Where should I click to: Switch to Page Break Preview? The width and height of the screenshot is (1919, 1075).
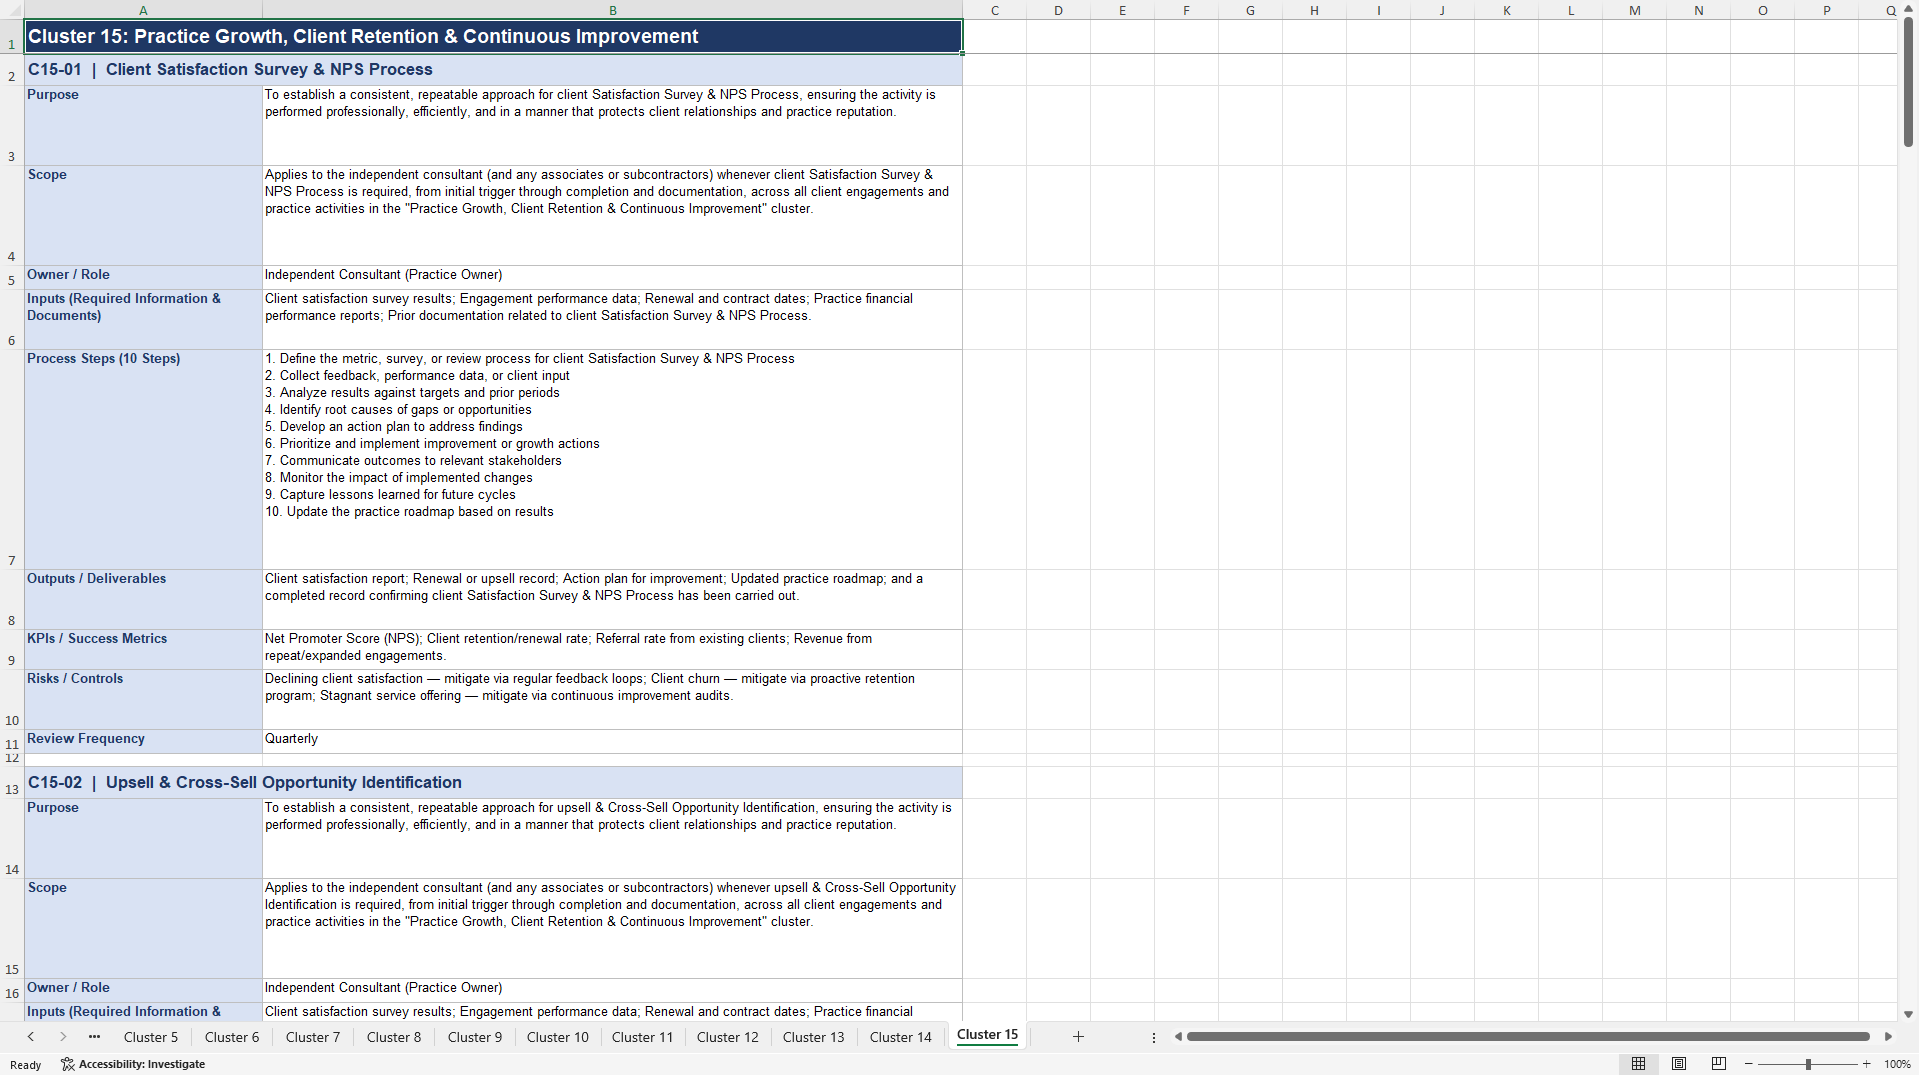click(1719, 1064)
